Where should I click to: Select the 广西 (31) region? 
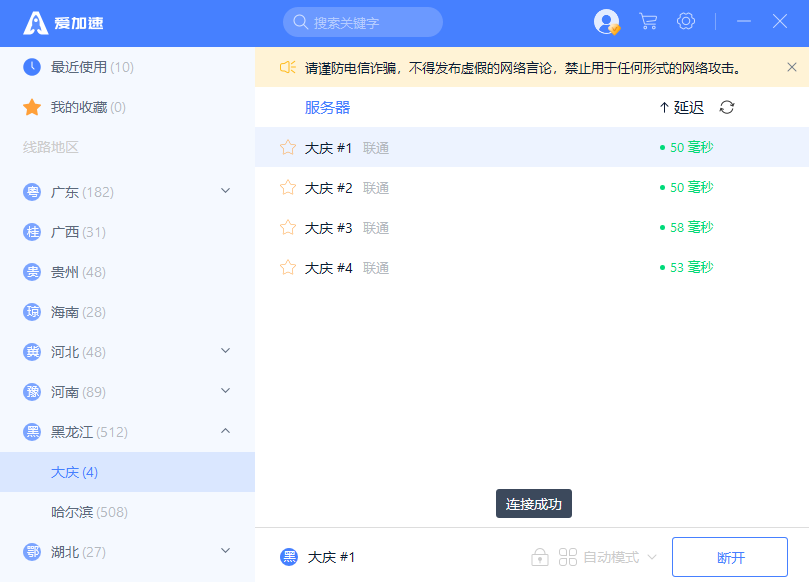coord(127,232)
